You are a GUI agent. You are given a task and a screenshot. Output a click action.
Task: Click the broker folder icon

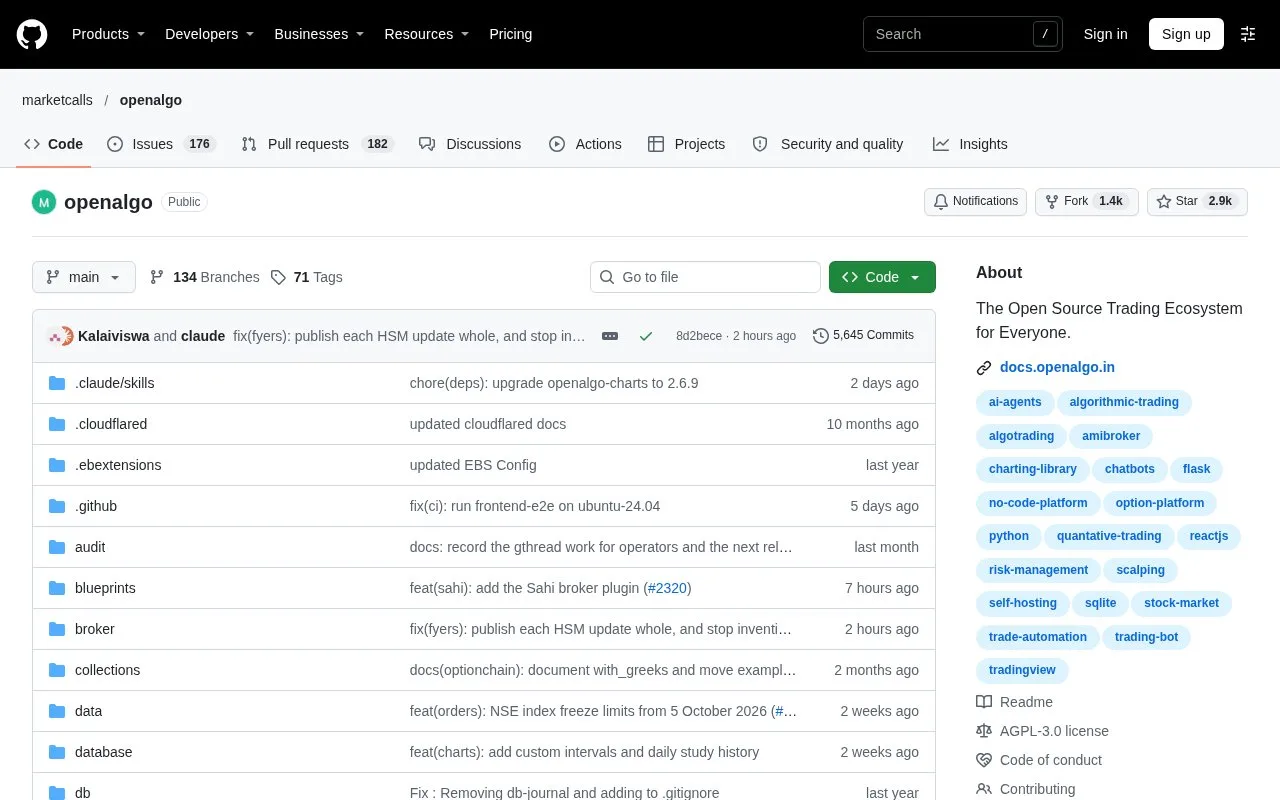click(57, 629)
